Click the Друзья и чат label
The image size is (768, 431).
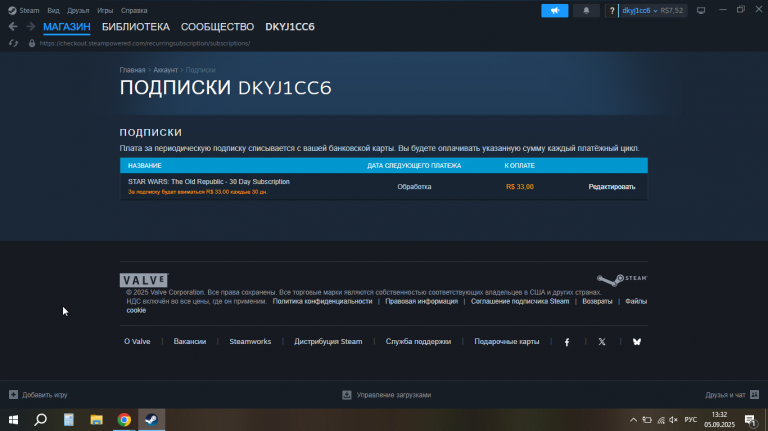(x=725, y=395)
